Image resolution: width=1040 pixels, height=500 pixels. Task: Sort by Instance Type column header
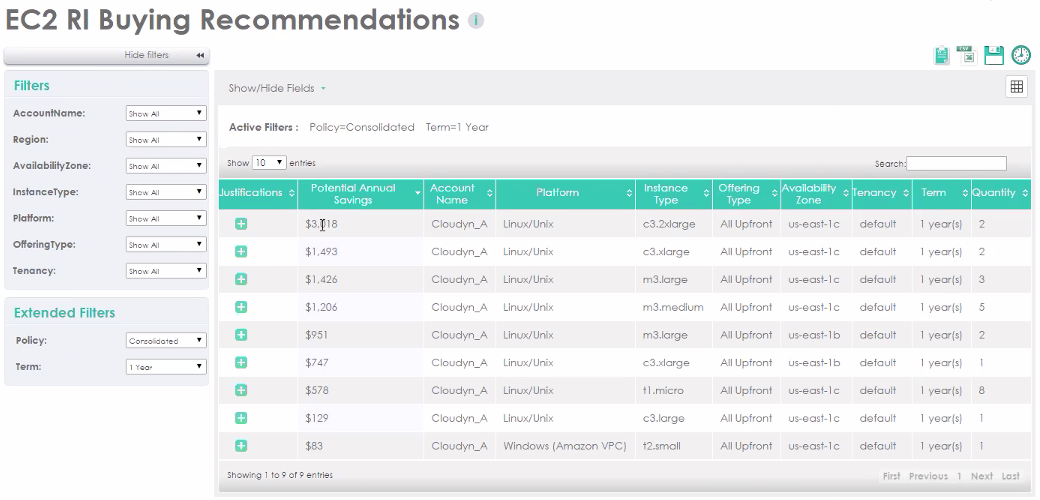674,194
